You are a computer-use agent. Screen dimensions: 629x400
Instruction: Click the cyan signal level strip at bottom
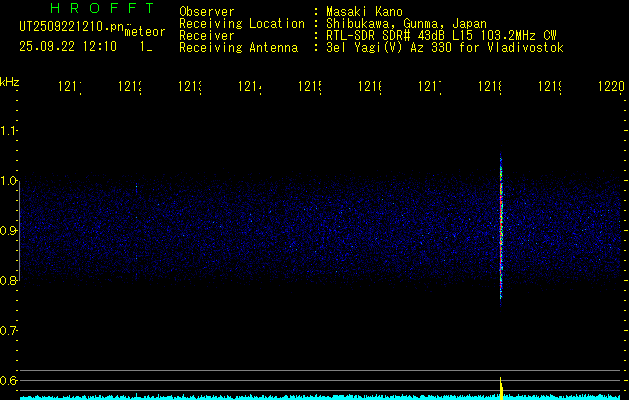click(300, 397)
